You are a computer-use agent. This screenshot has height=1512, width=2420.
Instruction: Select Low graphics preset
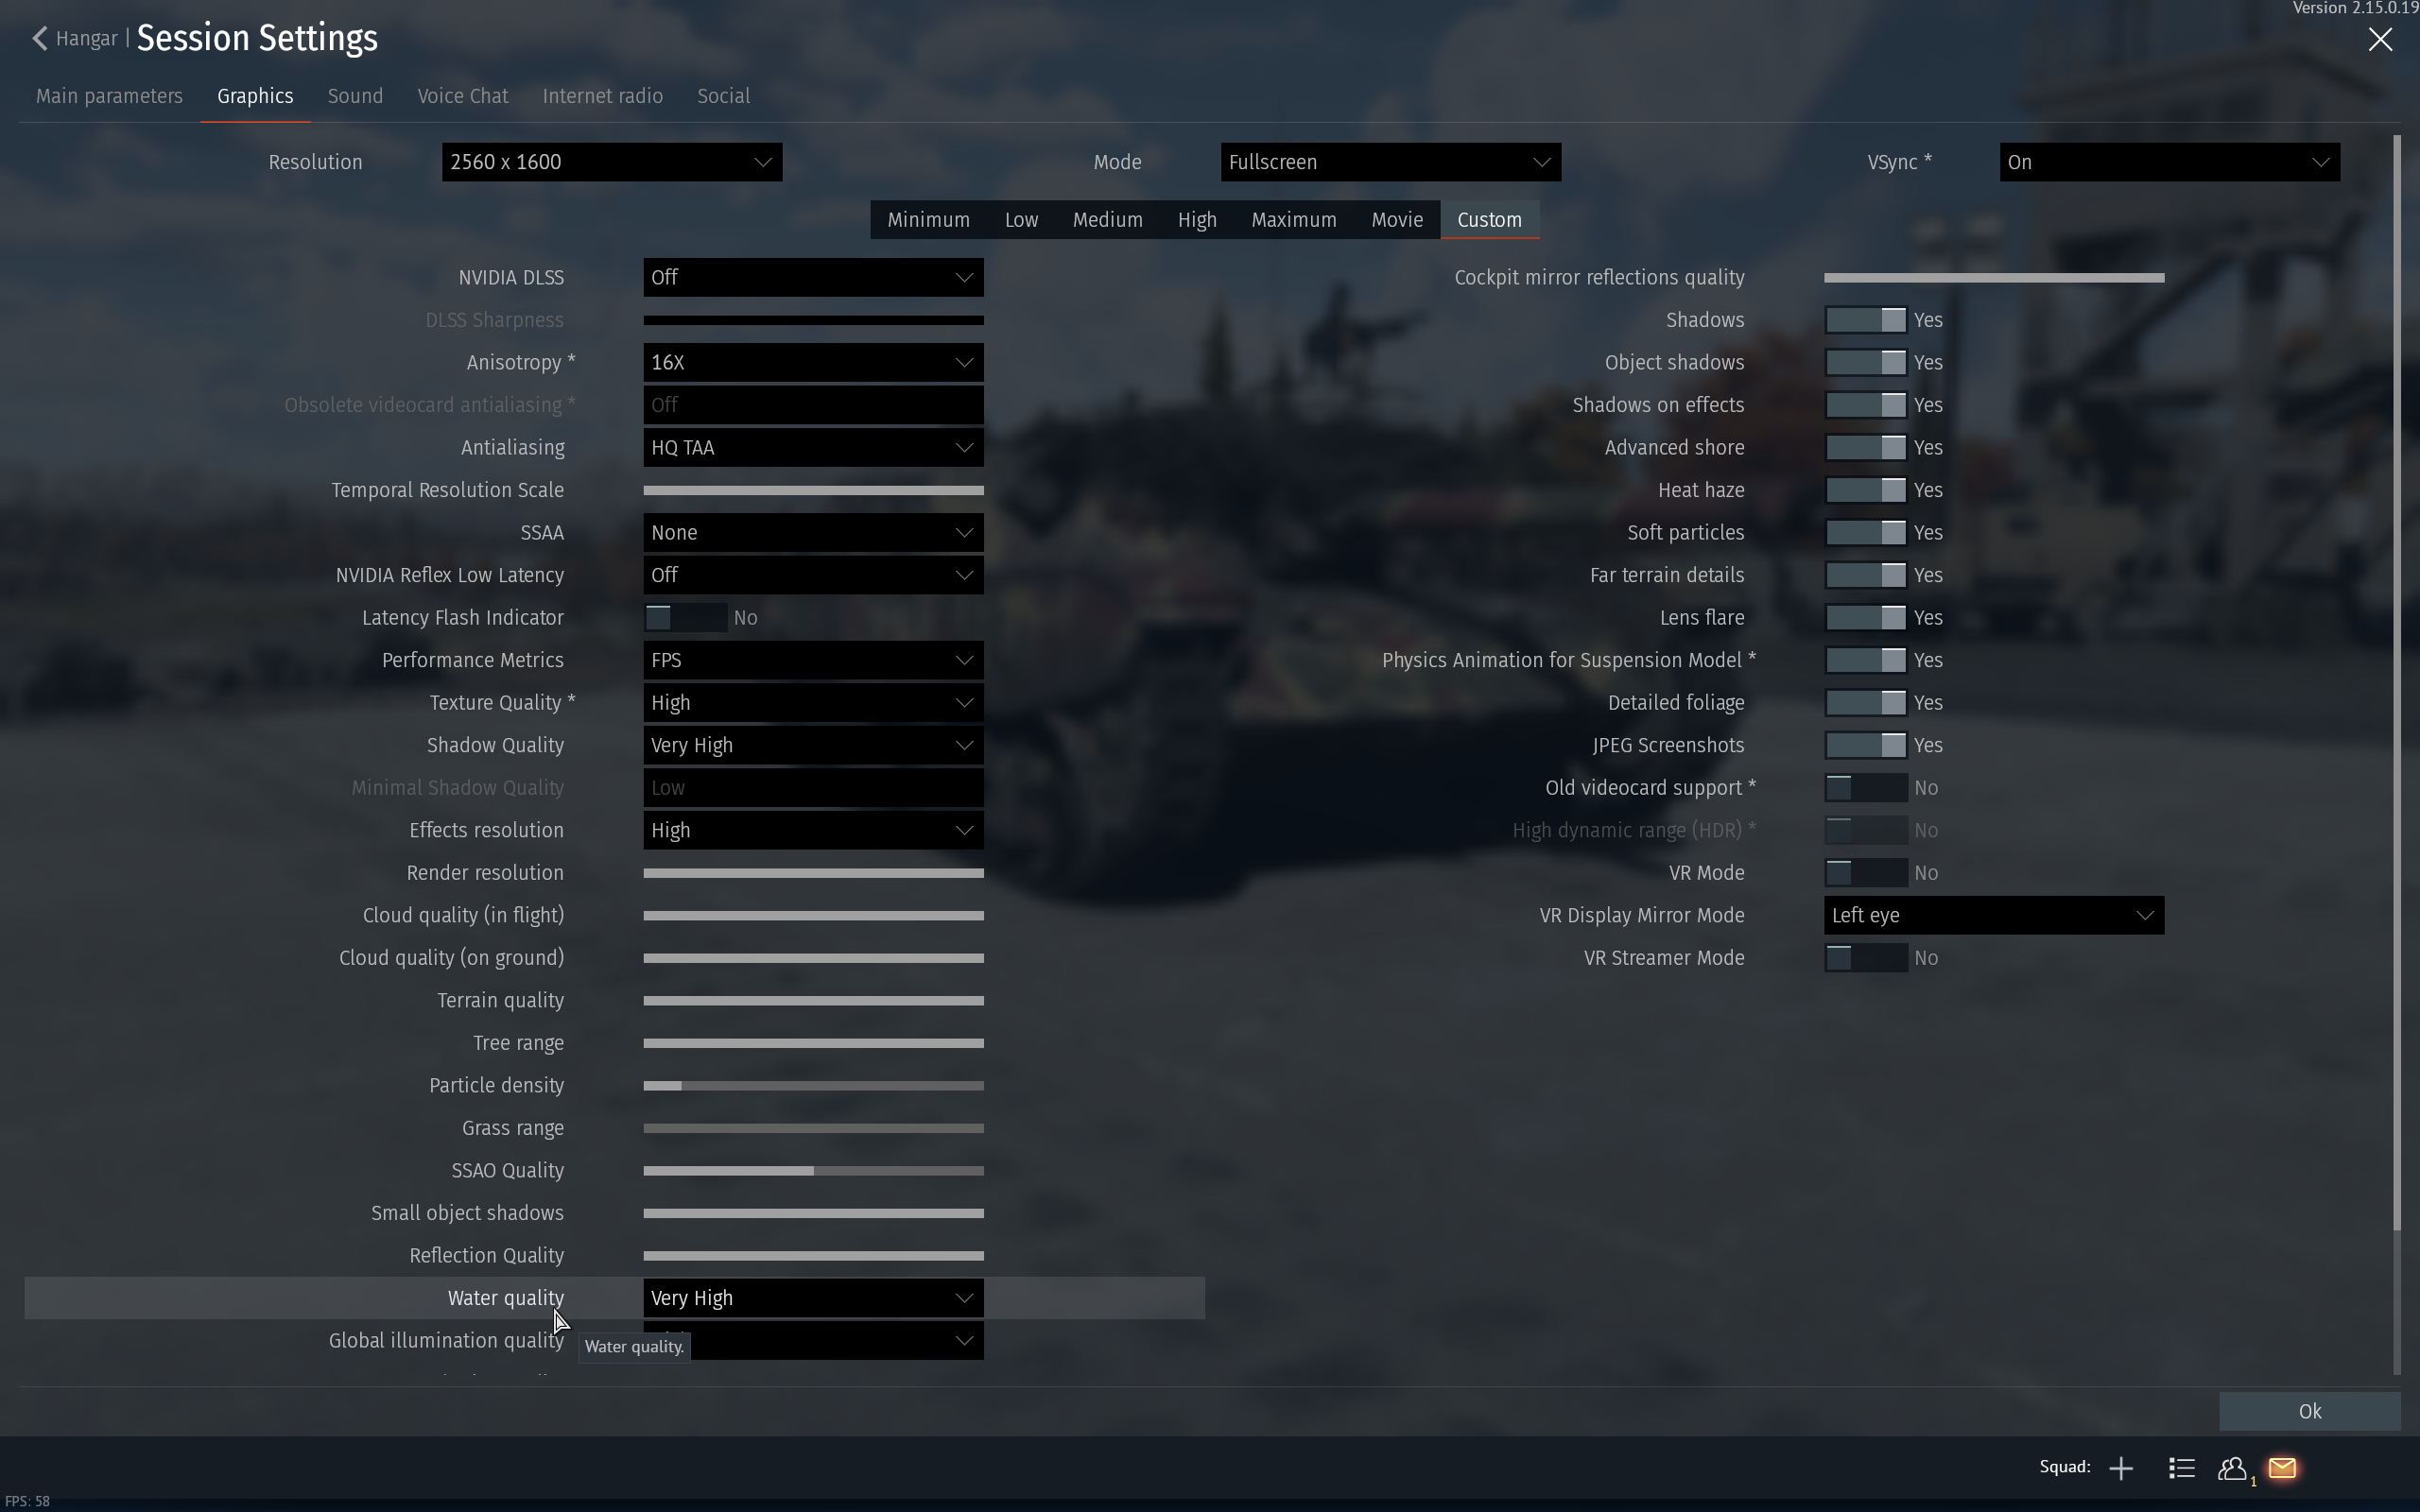coord(1021,220)
